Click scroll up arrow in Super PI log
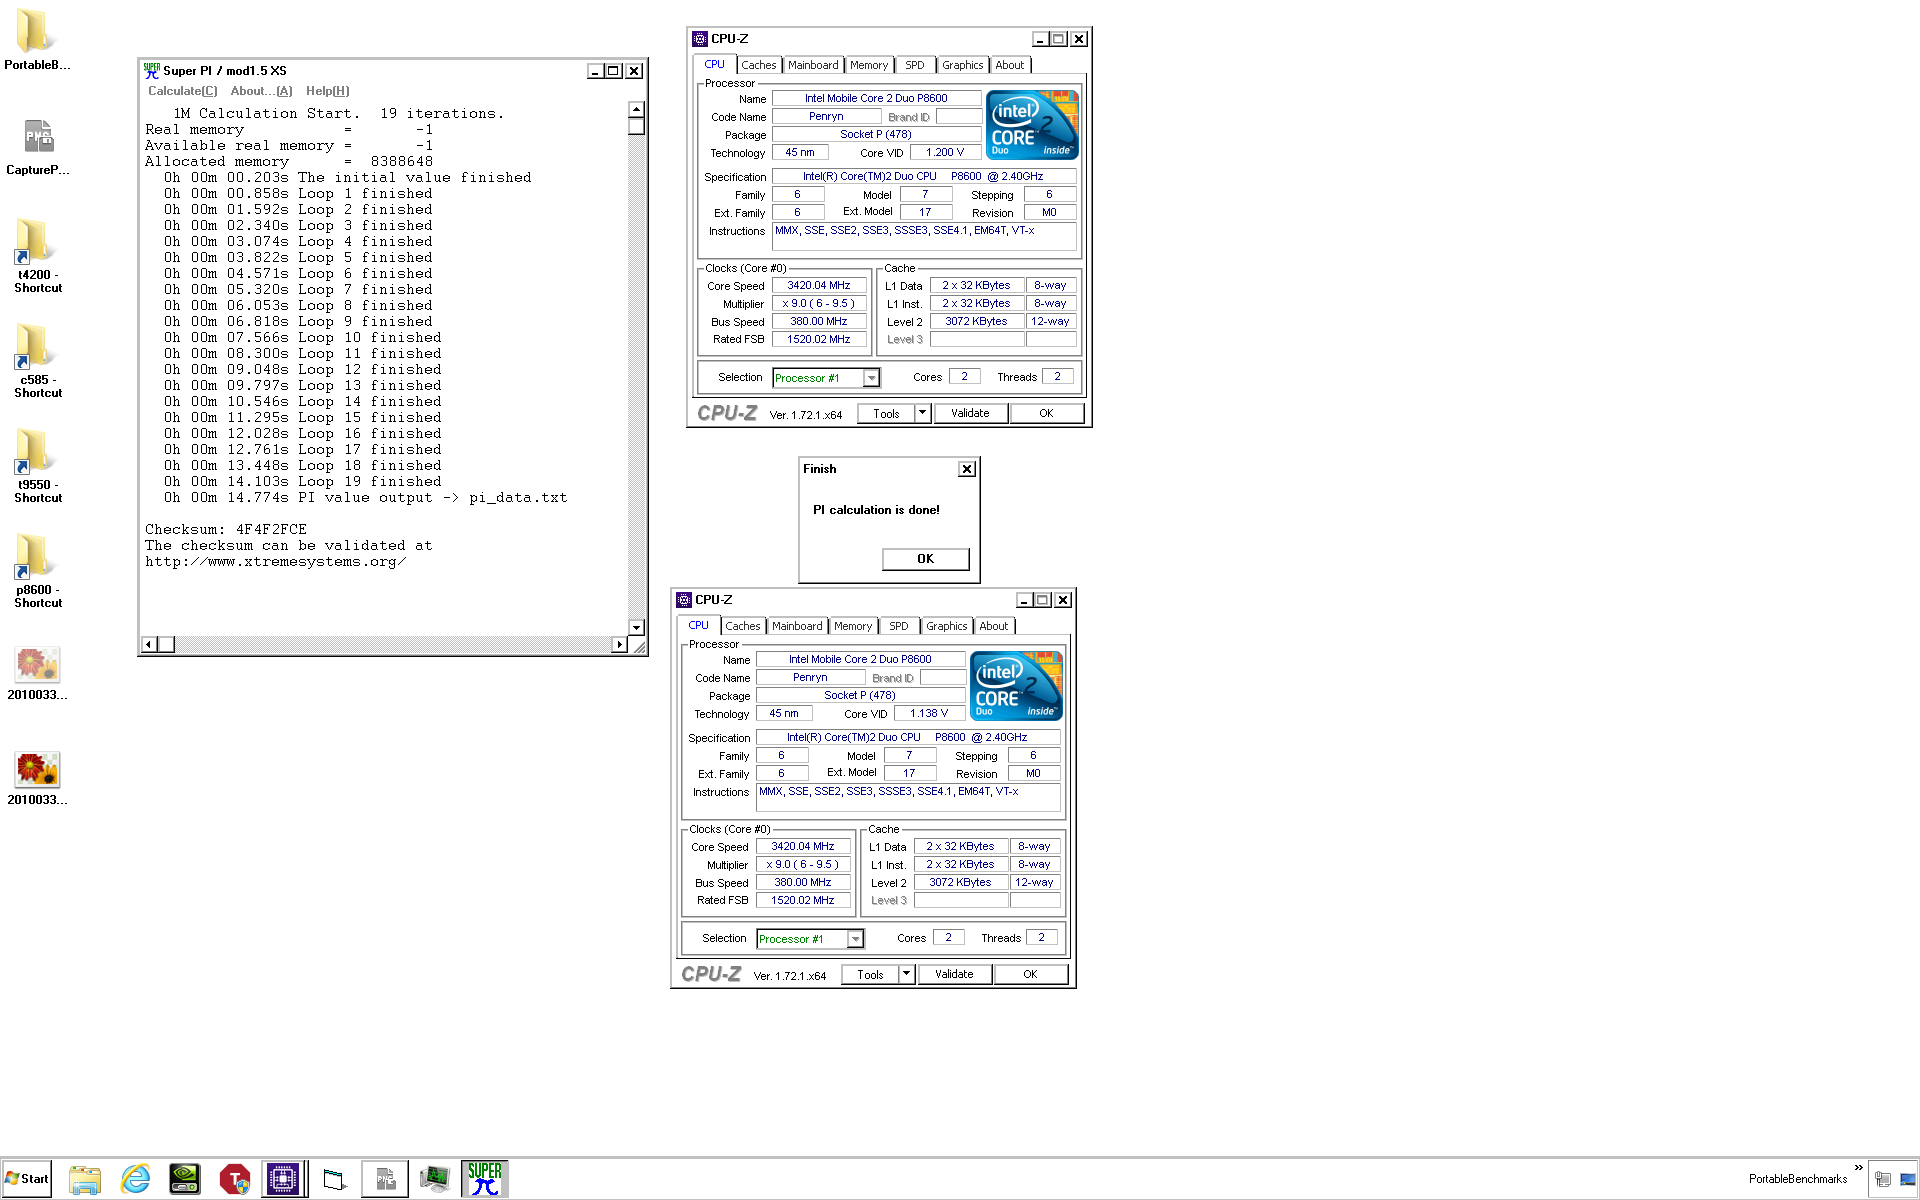1920x1200 pixels. point(636,109)
